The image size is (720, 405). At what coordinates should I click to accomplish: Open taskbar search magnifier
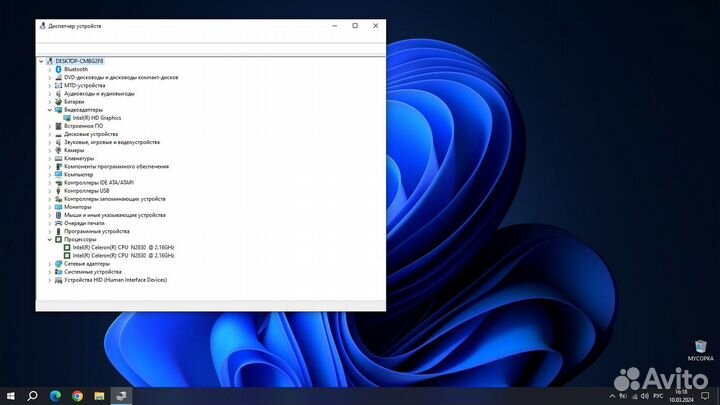33,396
